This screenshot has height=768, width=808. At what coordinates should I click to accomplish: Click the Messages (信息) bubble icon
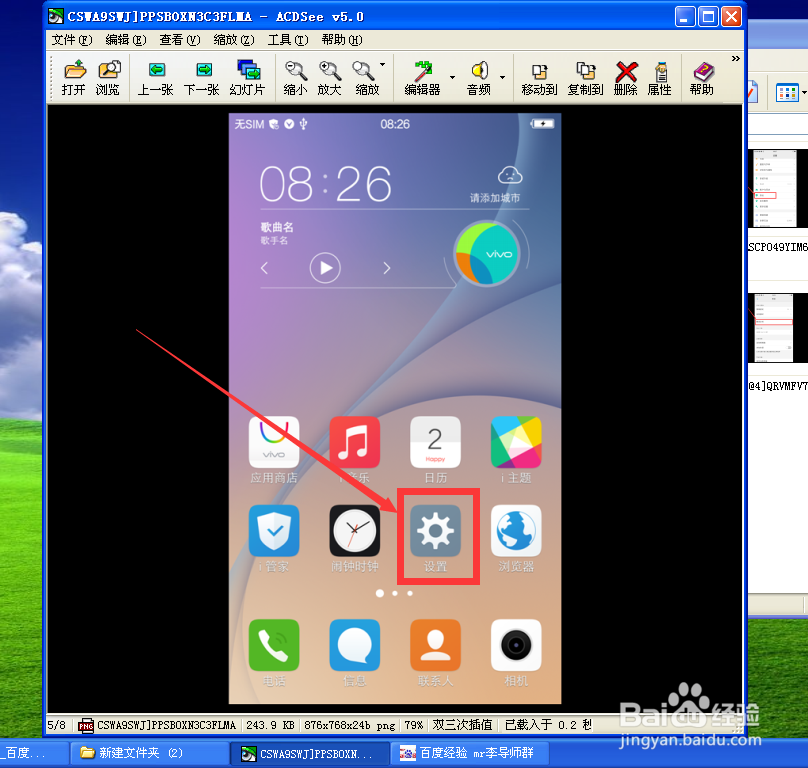tap(355, 645)
